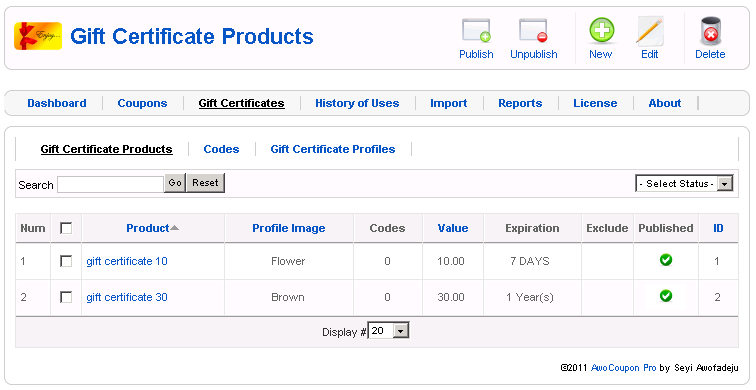Click the Product column sort arrow

coord(175,228)
